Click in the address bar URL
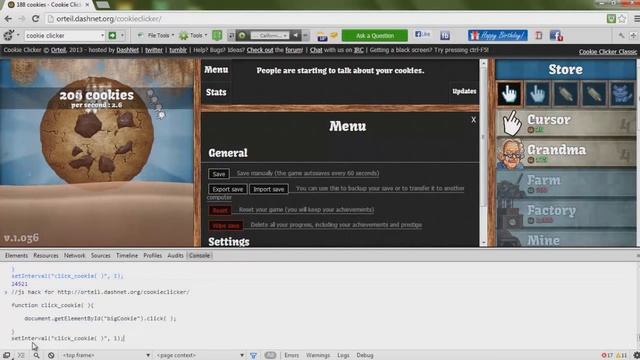This screenshot has width=640, height=360. click(109, 19)
